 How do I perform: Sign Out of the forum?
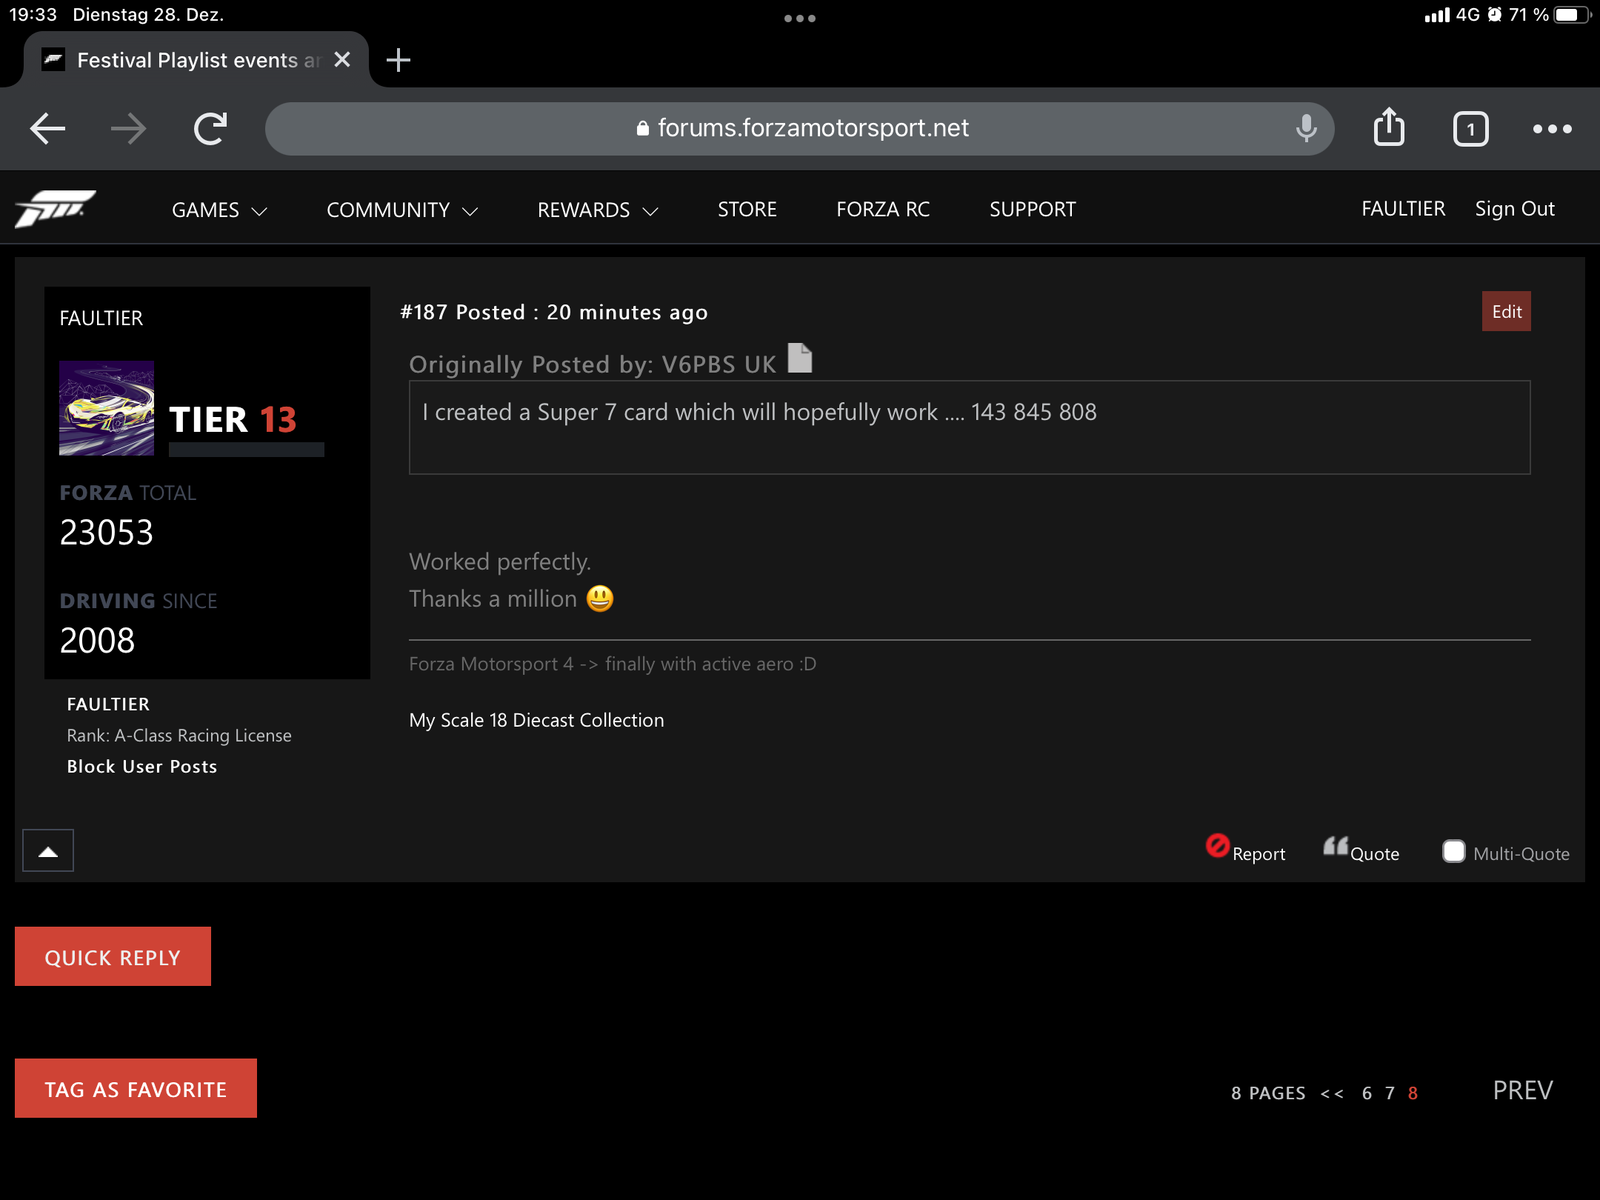[1514, 208]
